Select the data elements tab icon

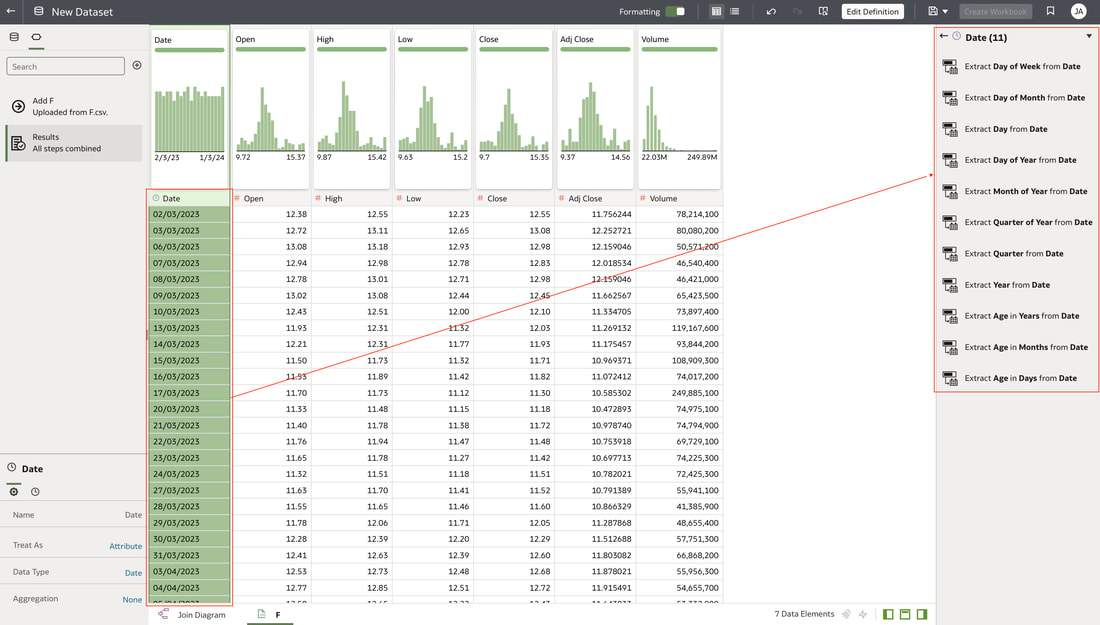point(36,36)
